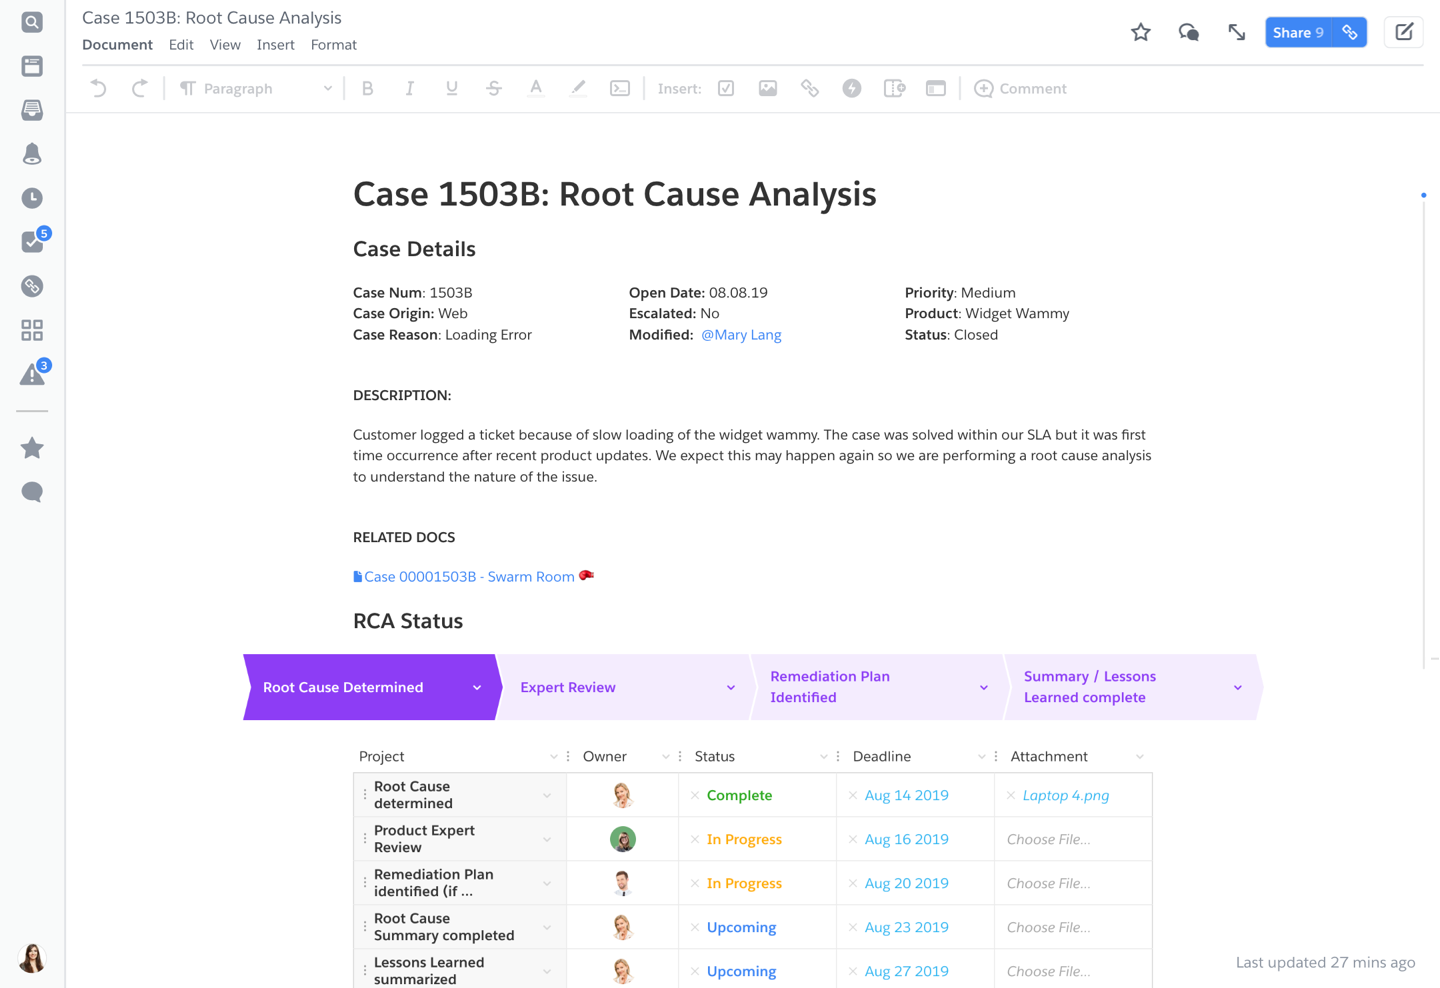Click the Share button
This screenshot has width=1440, height=988.
coord(1297,32)
